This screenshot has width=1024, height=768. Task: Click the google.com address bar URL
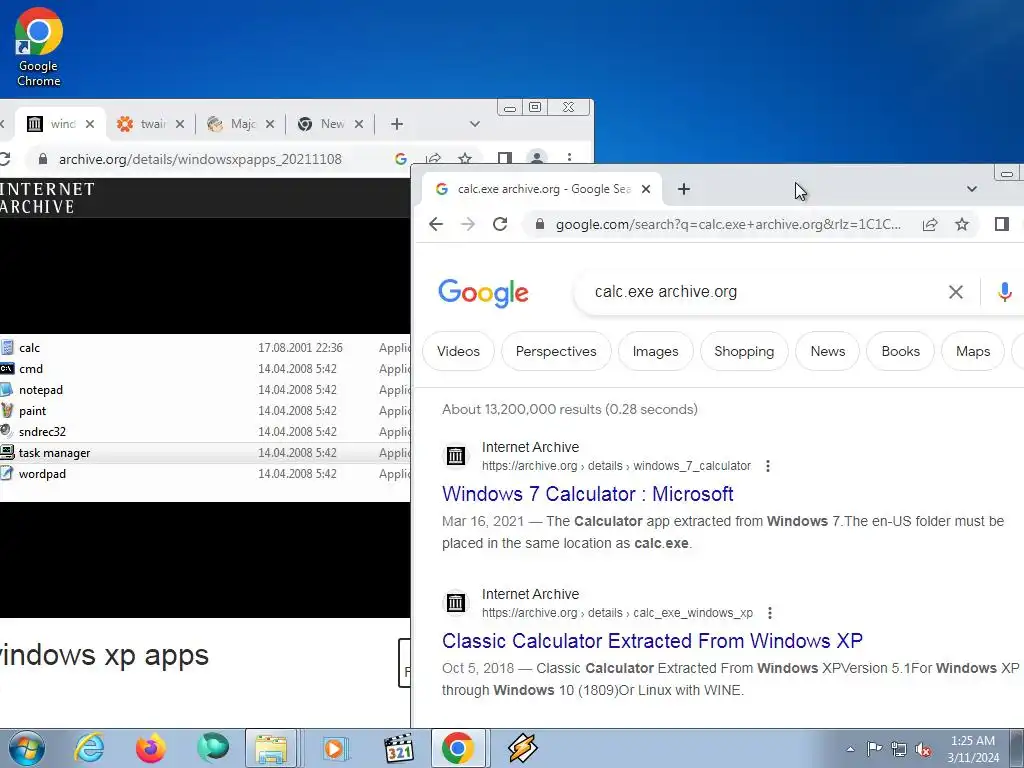coord(728,225)
